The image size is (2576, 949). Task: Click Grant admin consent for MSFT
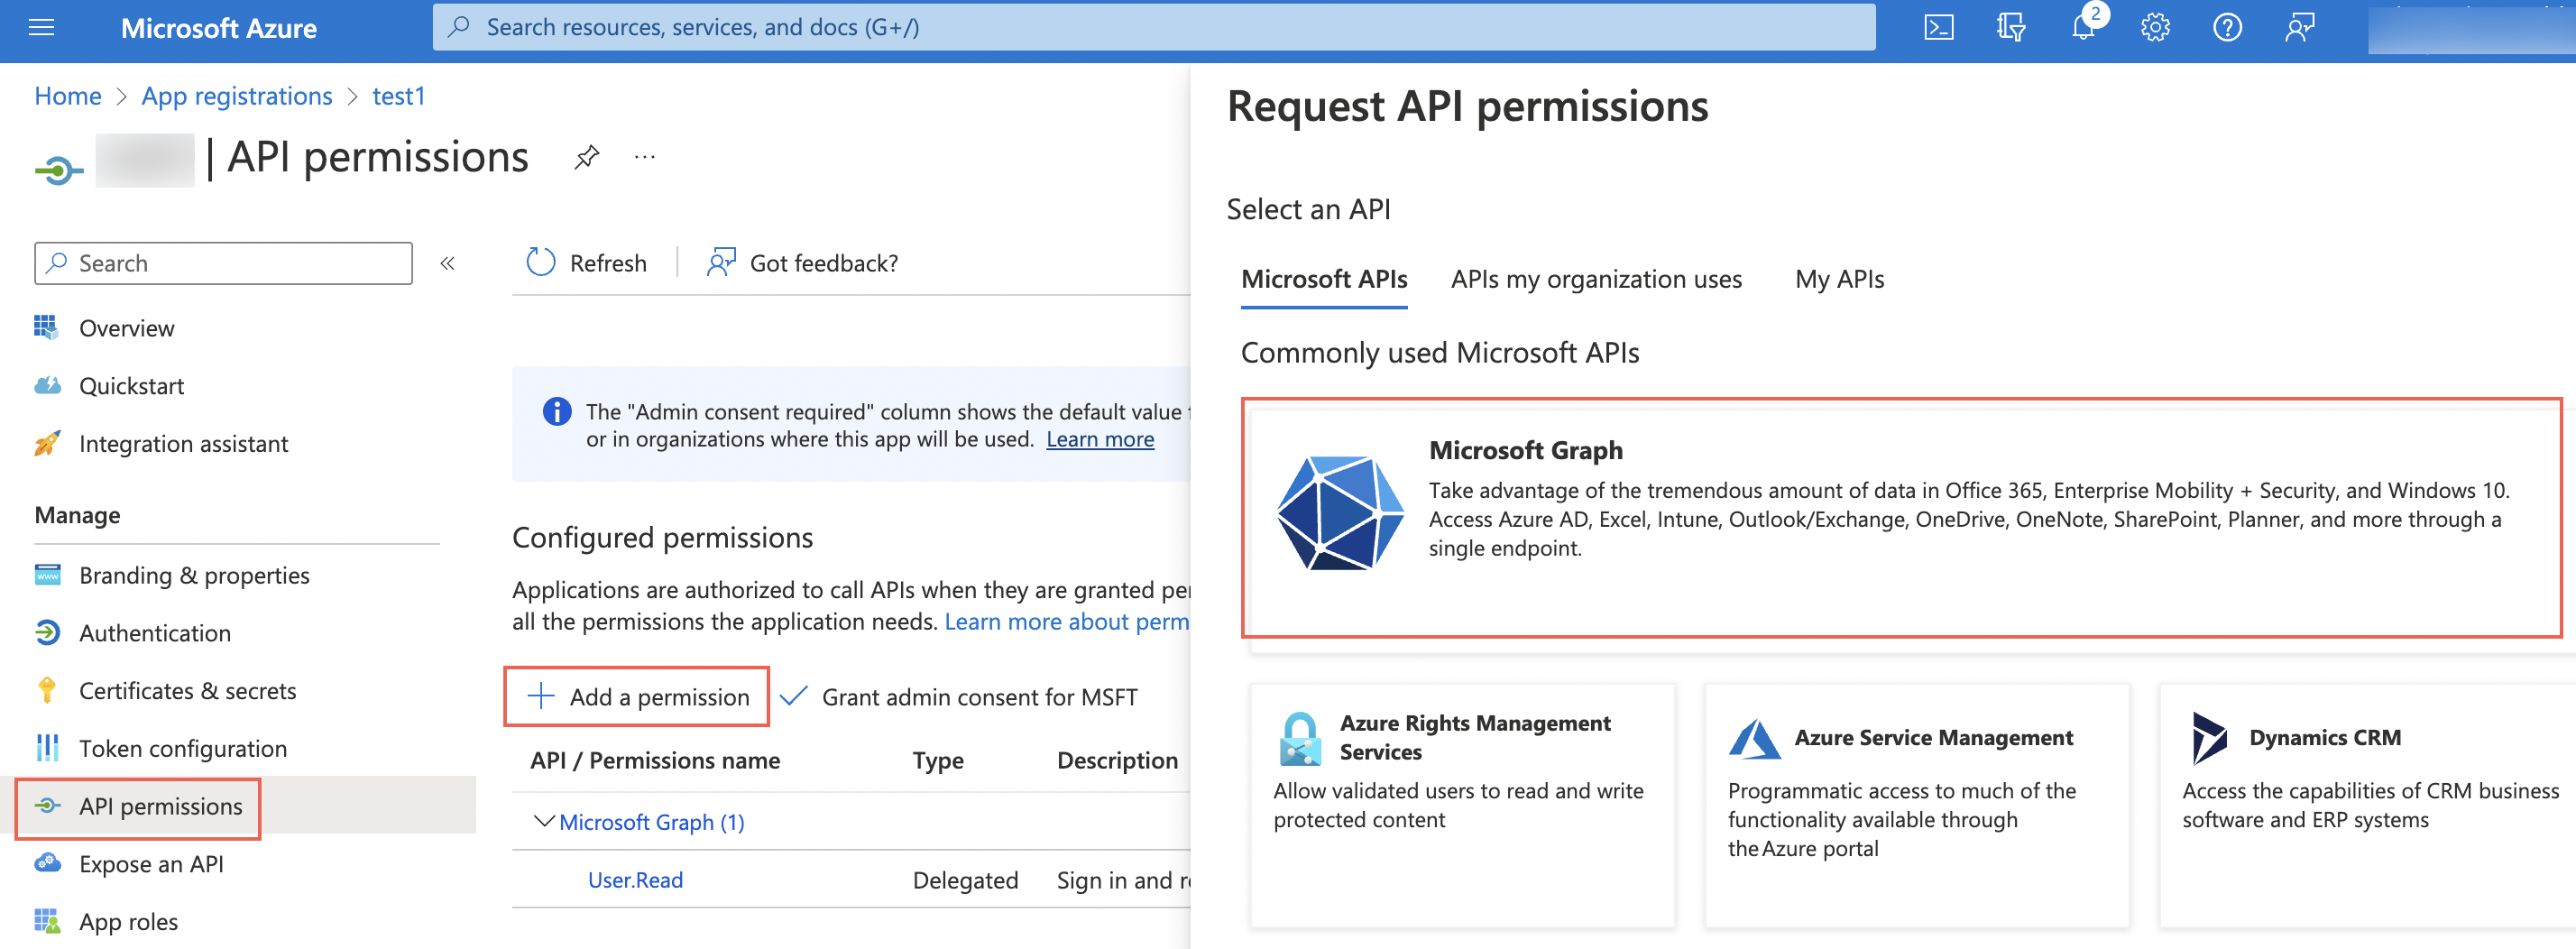pyautogui.click(x=959, y=696)
